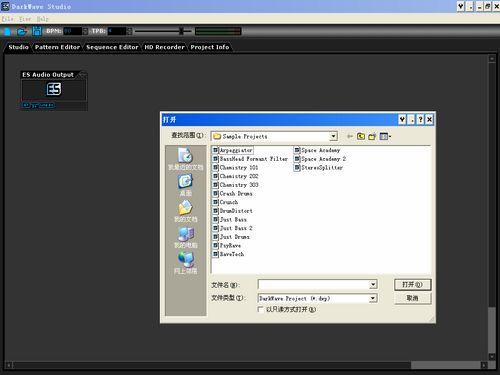Viewport: 500px width, 375px height.
Task: Open the View menu
Action: point(25,19)
